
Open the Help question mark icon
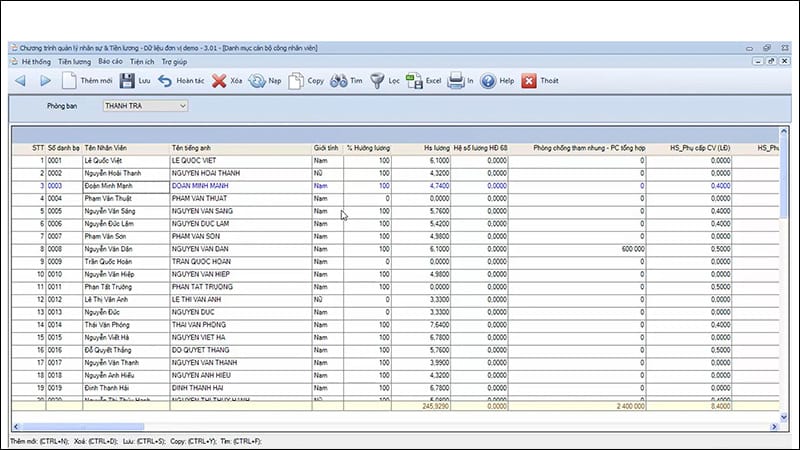[x=488, y=81]
